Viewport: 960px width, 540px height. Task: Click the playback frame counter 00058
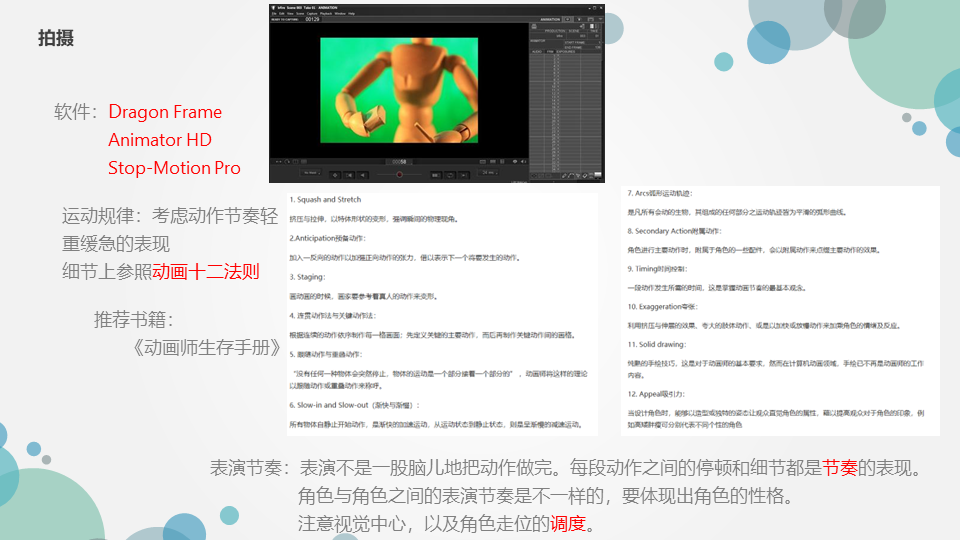point(399,162)
